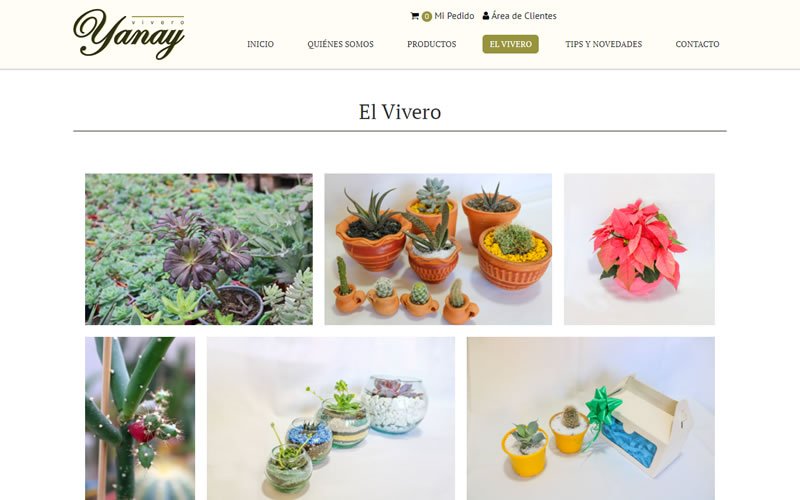
Task: Open the pink poinsettia photo
Action: (639, 249)
